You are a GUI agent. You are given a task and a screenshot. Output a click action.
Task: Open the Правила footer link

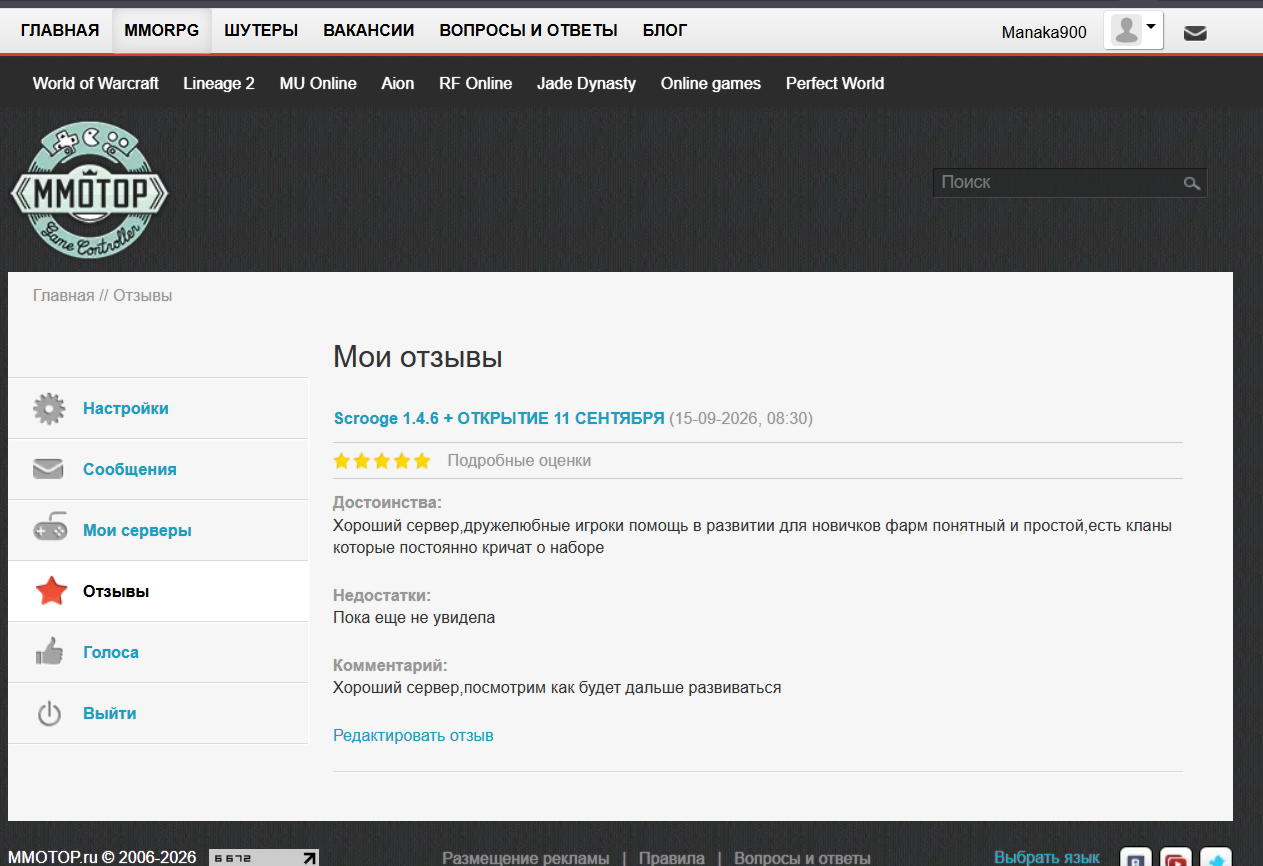coord(672,858)
